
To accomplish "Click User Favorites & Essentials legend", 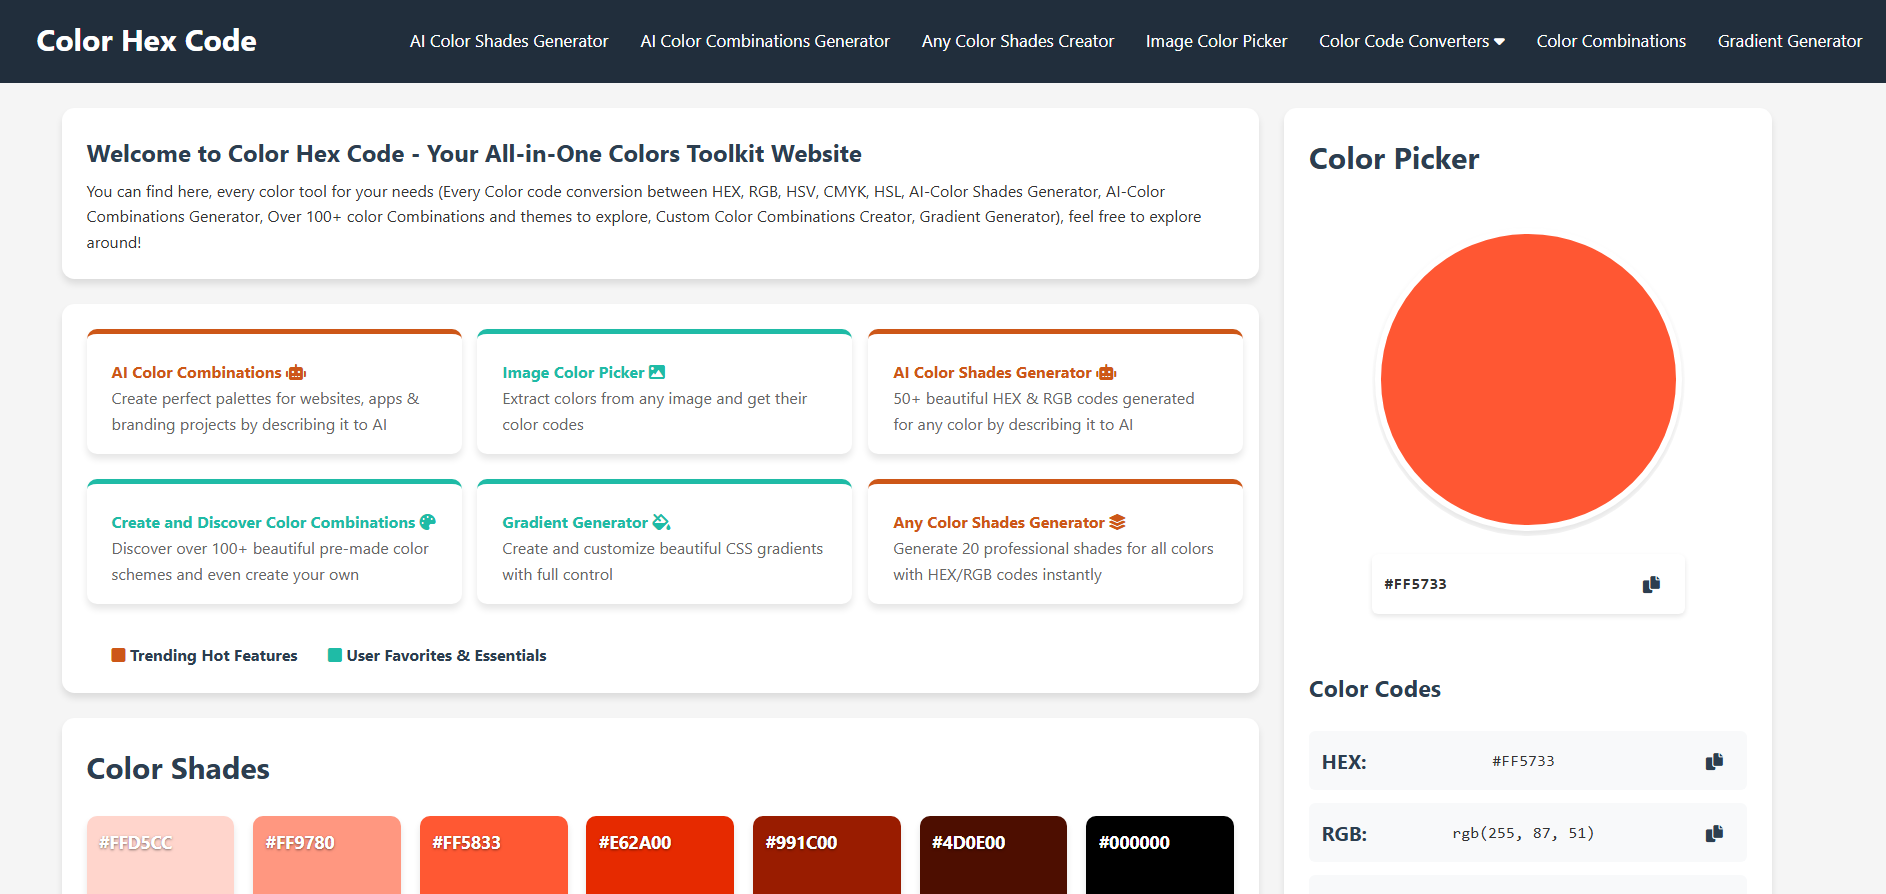I will tap(437, 655).
